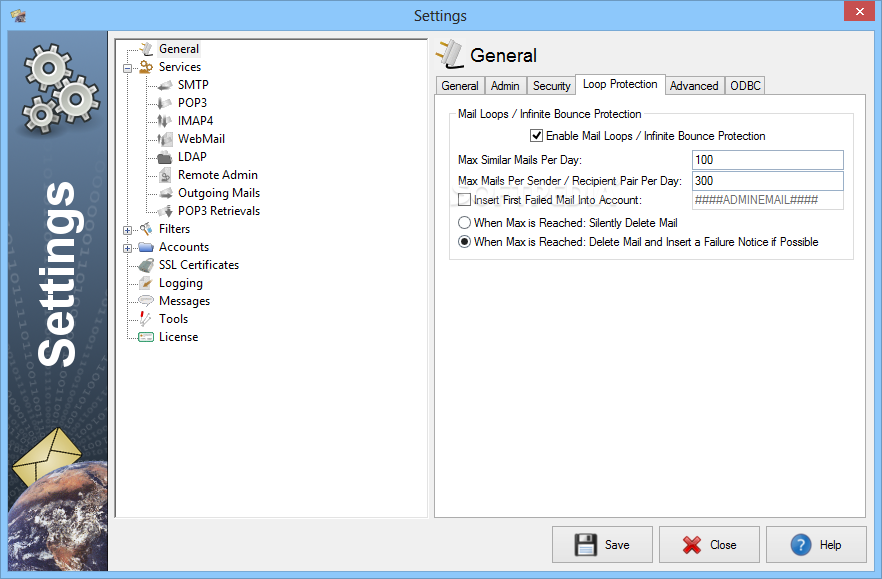This screenshot has height=579, width=882.
Task: Switch to the Admin tab
Action: [505, 86]
